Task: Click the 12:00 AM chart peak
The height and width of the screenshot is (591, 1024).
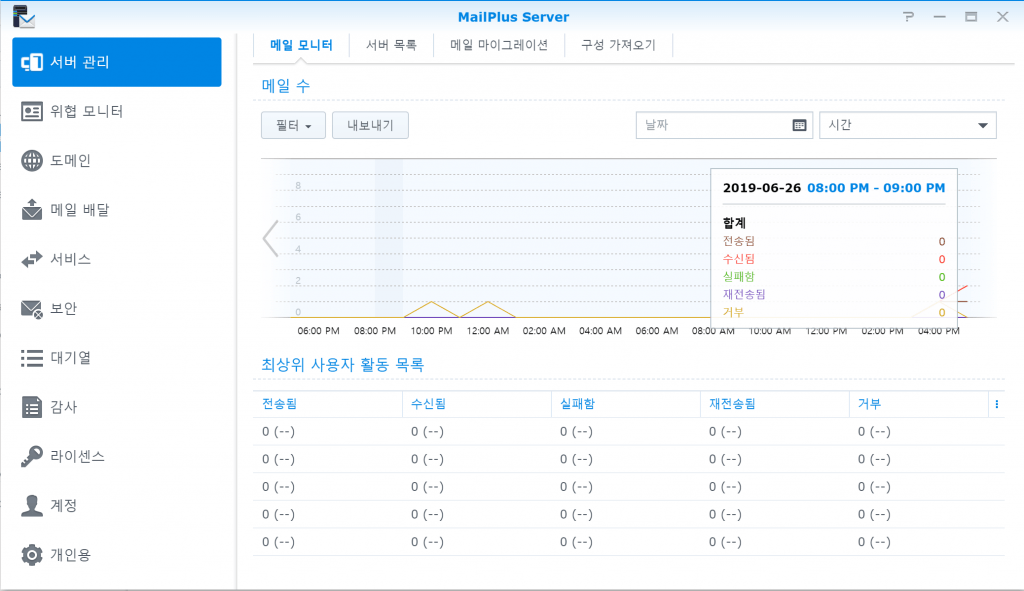Action: click(488, 302)
